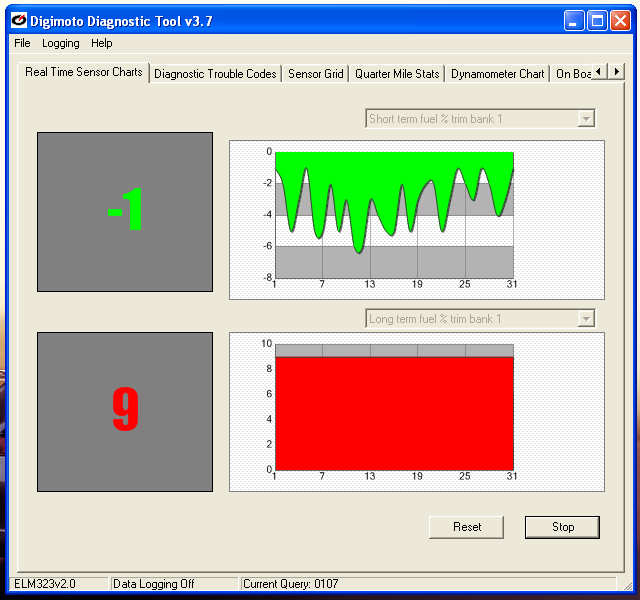Open the Logging menu
Image resolution: width=640 pixels, height=600 pixels.
[61, 43]
